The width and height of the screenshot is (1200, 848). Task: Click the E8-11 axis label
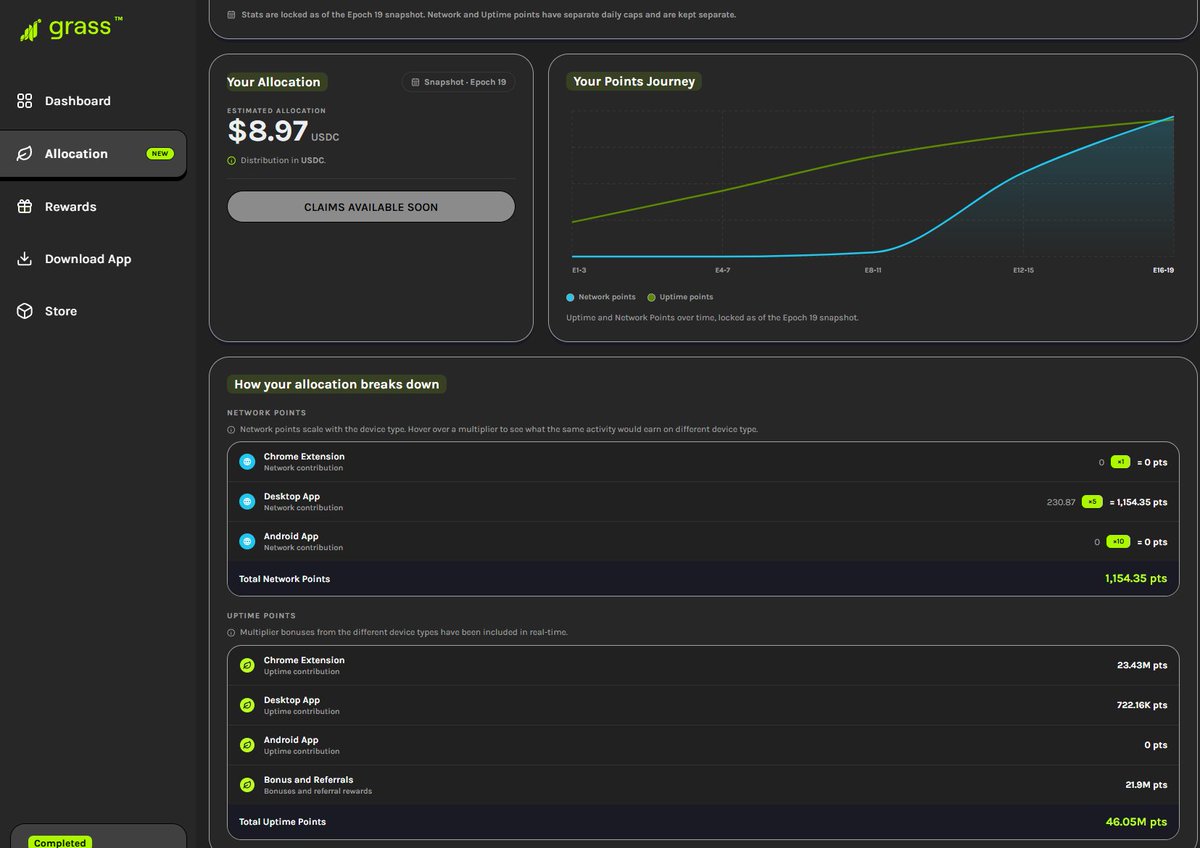[872, 271]
